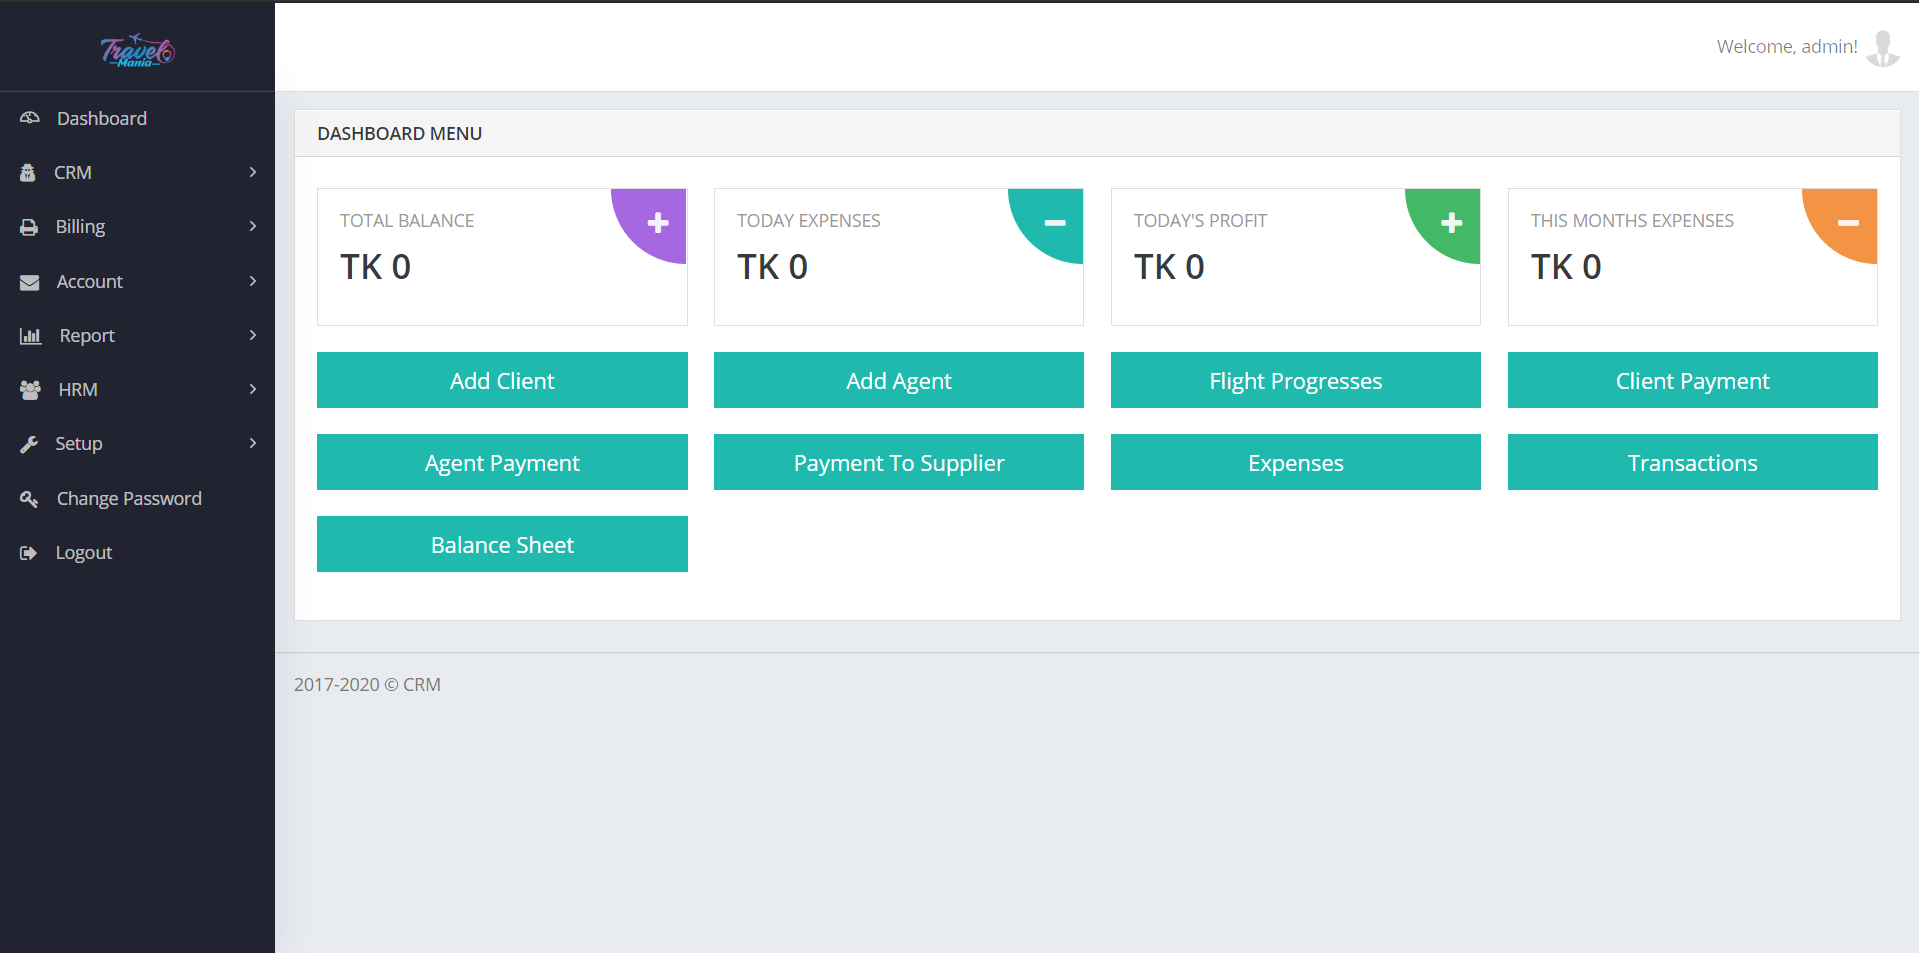Open the Balance Sheet button
Screen dimensions: 1919x953
click(x=502, y=544)
